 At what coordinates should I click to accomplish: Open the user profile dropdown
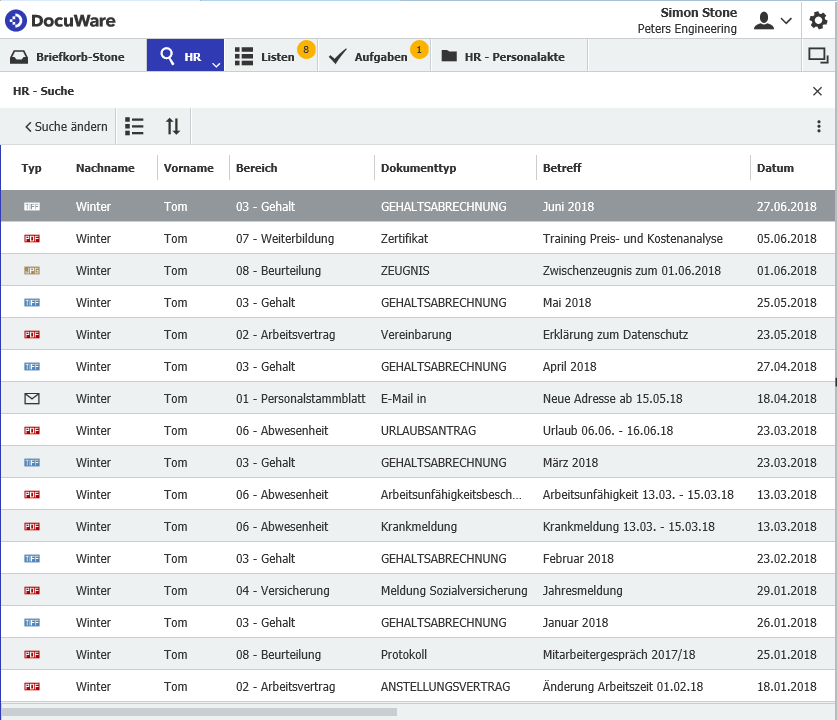[772, 20]
